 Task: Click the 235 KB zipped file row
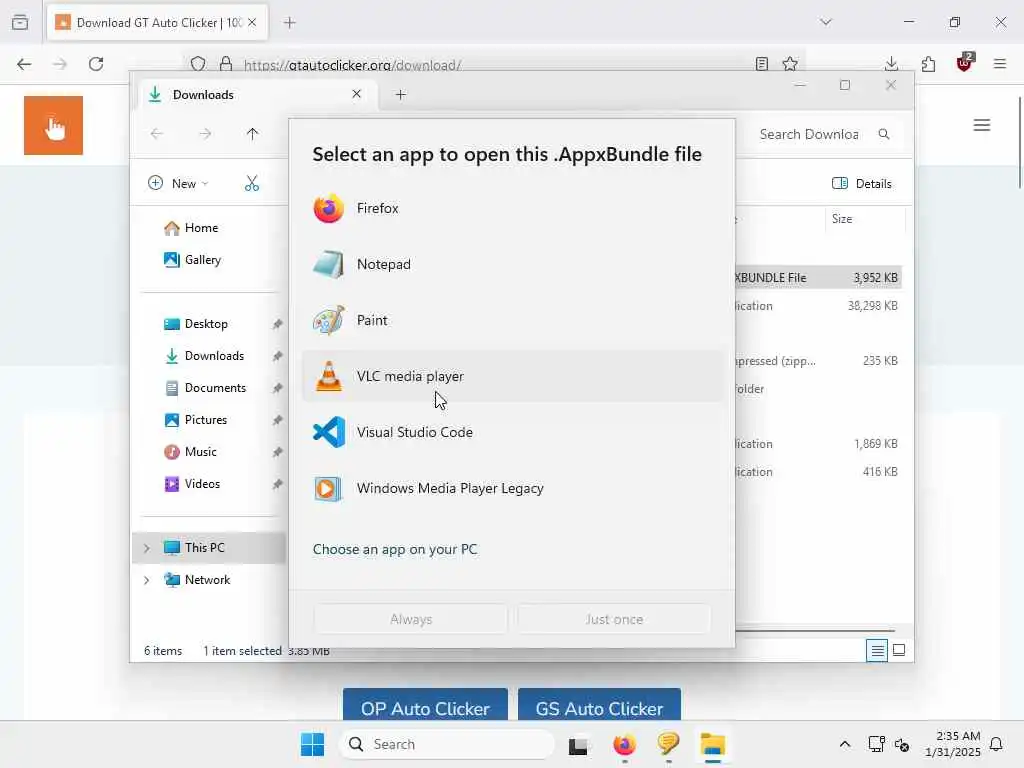tap(818, 360)
